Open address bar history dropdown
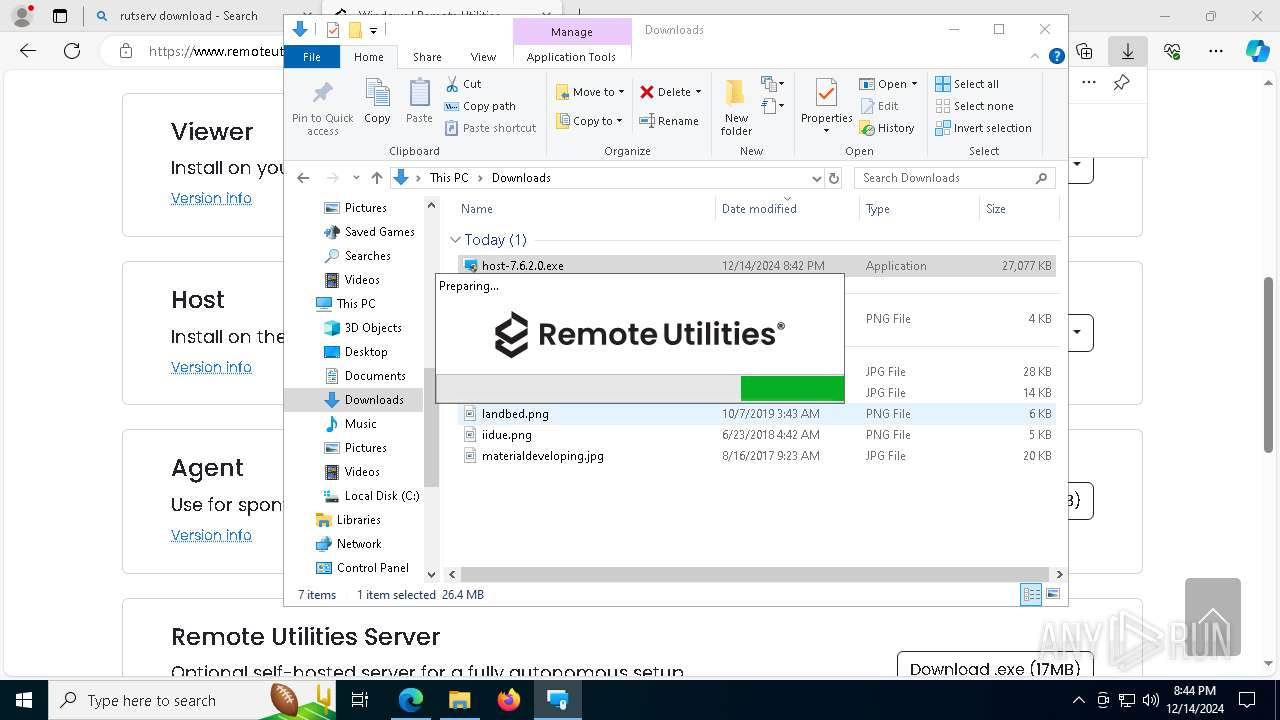Screen dimensions: 1280x720 click(x=817, y=178)
